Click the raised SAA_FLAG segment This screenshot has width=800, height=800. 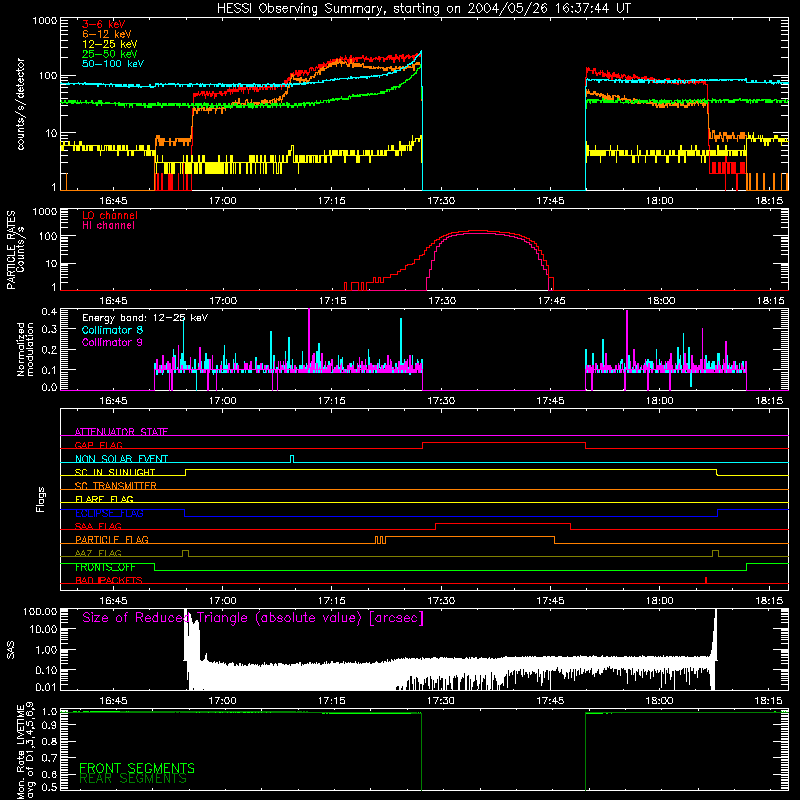pyautogui.click(x=503, y=523)
